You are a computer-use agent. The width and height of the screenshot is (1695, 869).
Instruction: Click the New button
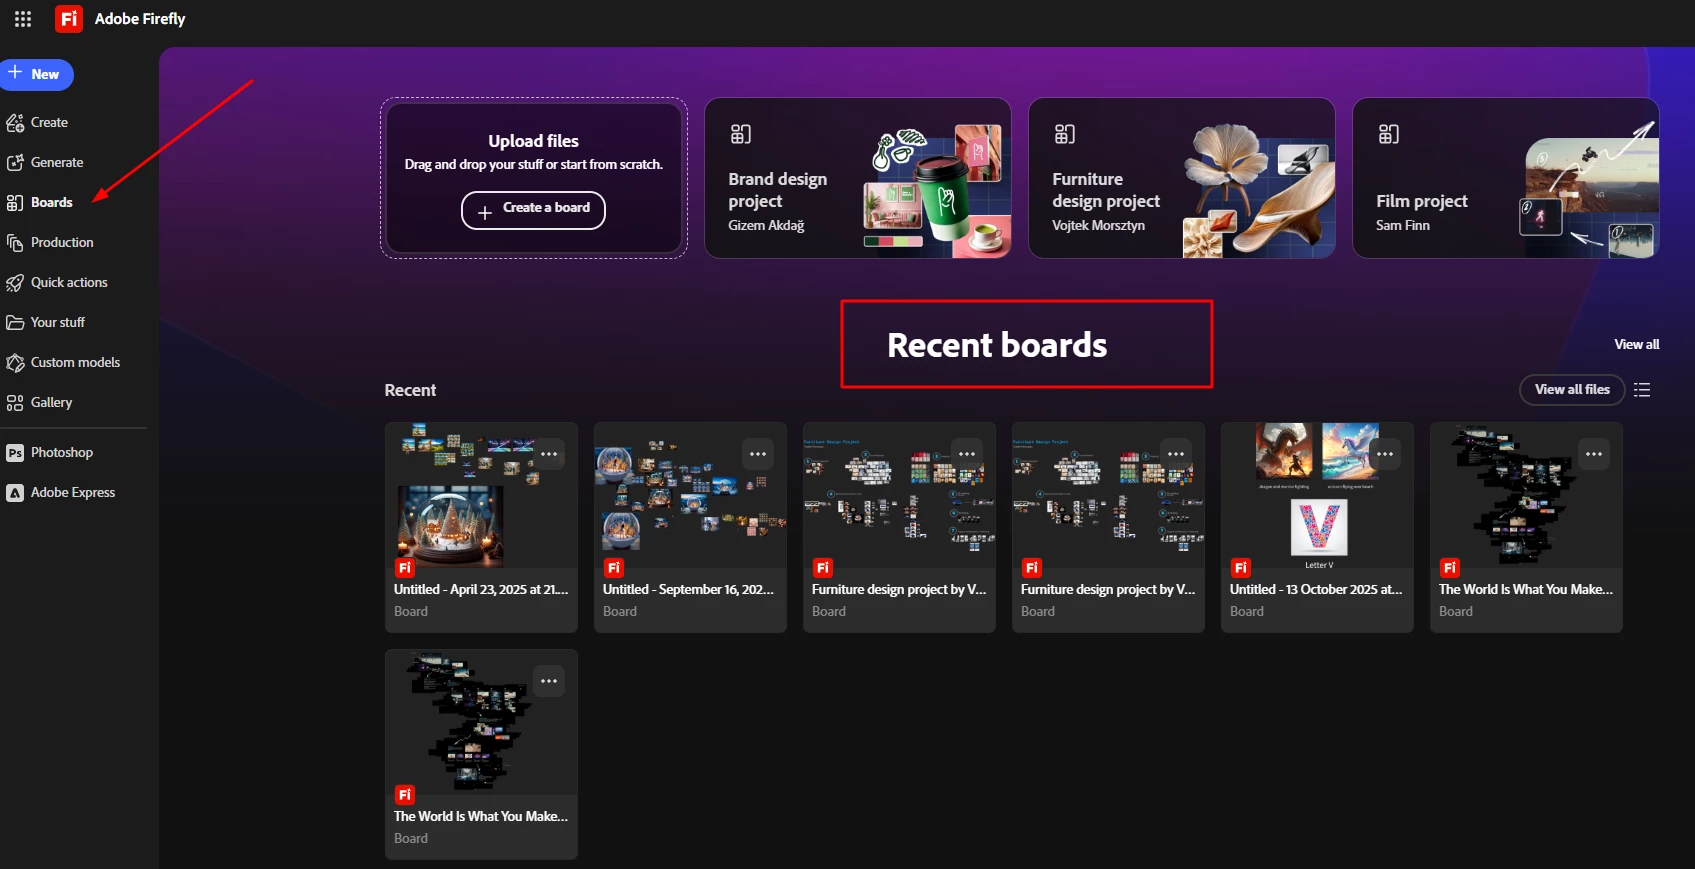(37, 74)
